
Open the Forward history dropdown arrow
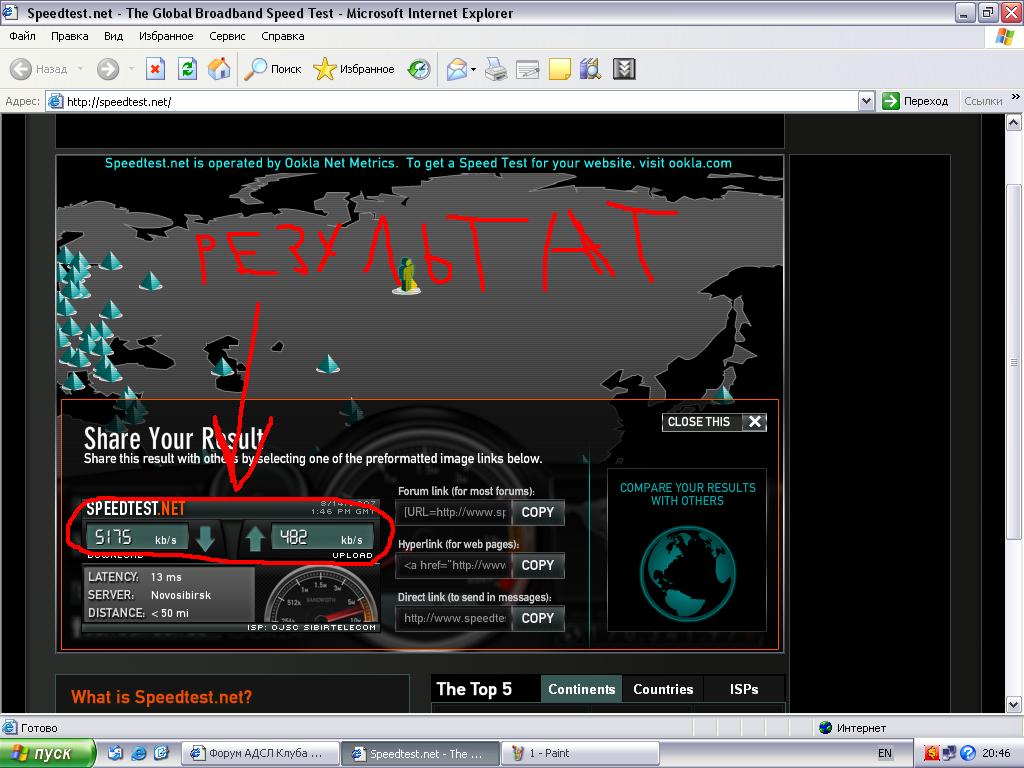pos(131,69)
